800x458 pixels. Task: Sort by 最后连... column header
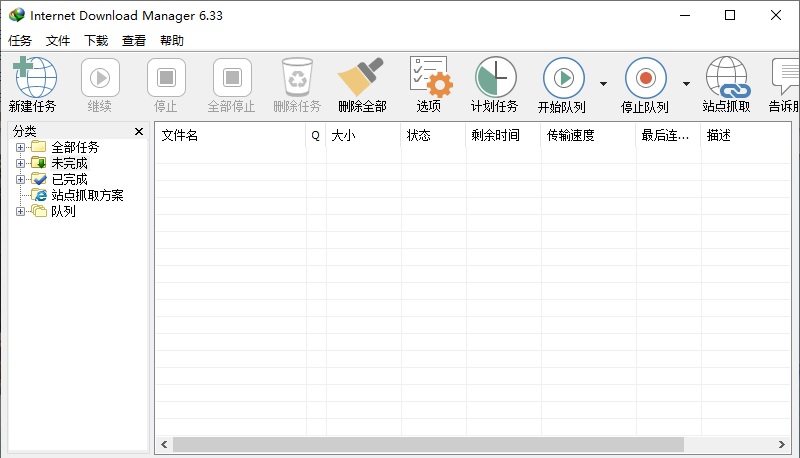coord(668,135)
